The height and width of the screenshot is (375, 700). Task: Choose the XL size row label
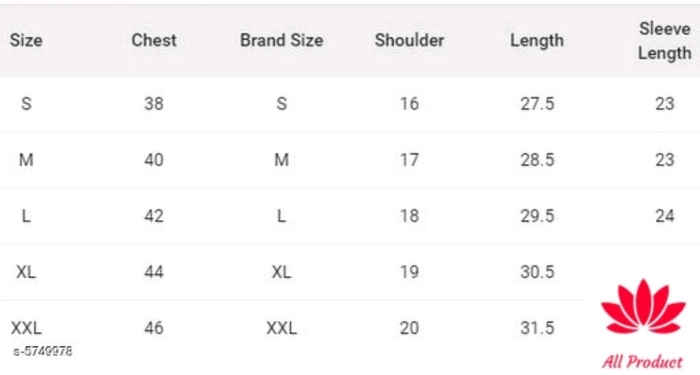coord(26,271)
